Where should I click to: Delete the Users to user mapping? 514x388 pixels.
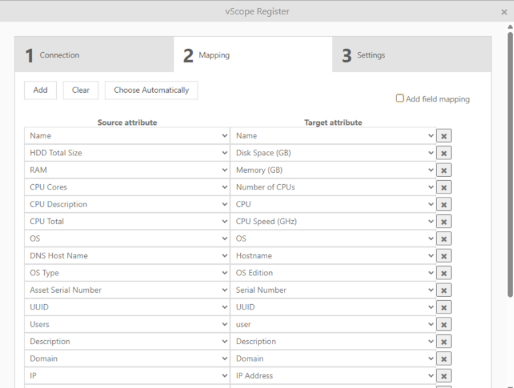click(x=444, y=325)
